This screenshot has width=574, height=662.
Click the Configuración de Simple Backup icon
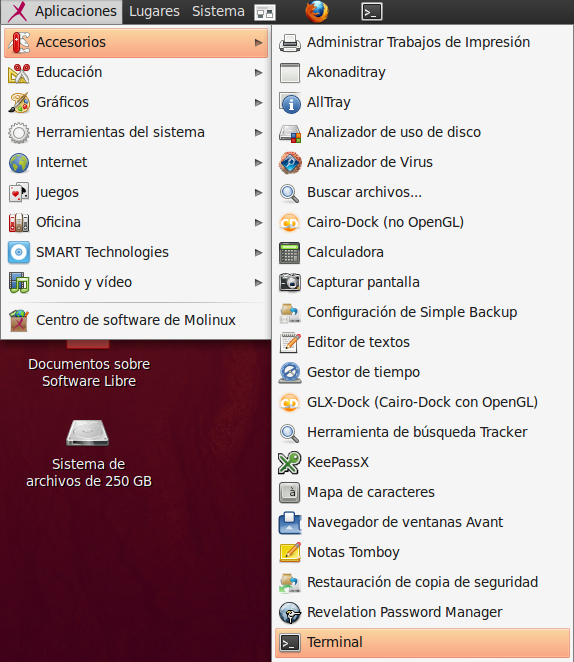pyautogui.click(x=290, y=312)
